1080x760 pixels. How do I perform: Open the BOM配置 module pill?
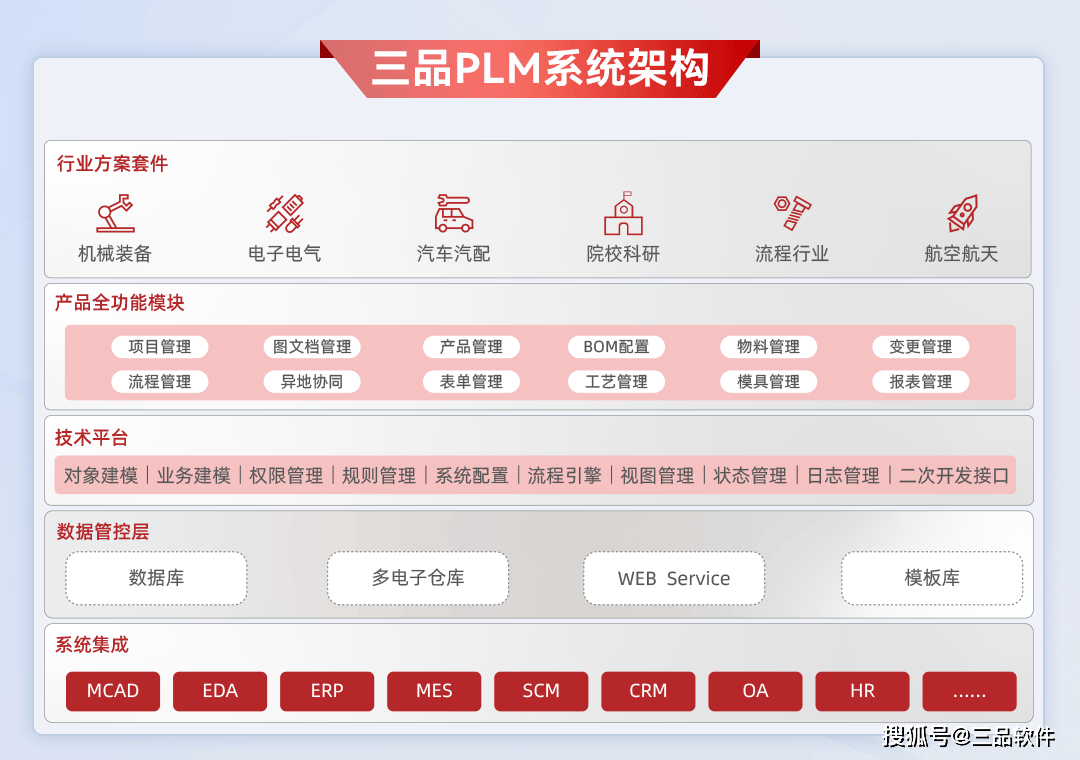[616, 347]
